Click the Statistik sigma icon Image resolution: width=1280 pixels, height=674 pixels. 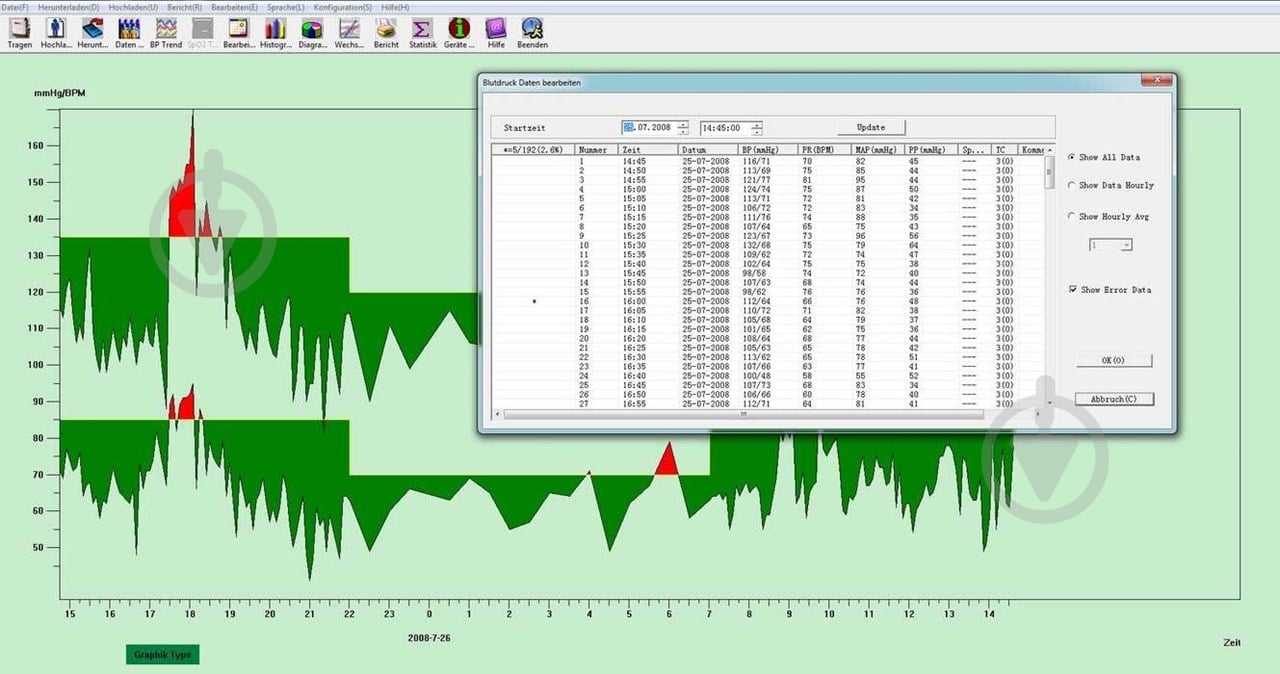click(422, 30)
